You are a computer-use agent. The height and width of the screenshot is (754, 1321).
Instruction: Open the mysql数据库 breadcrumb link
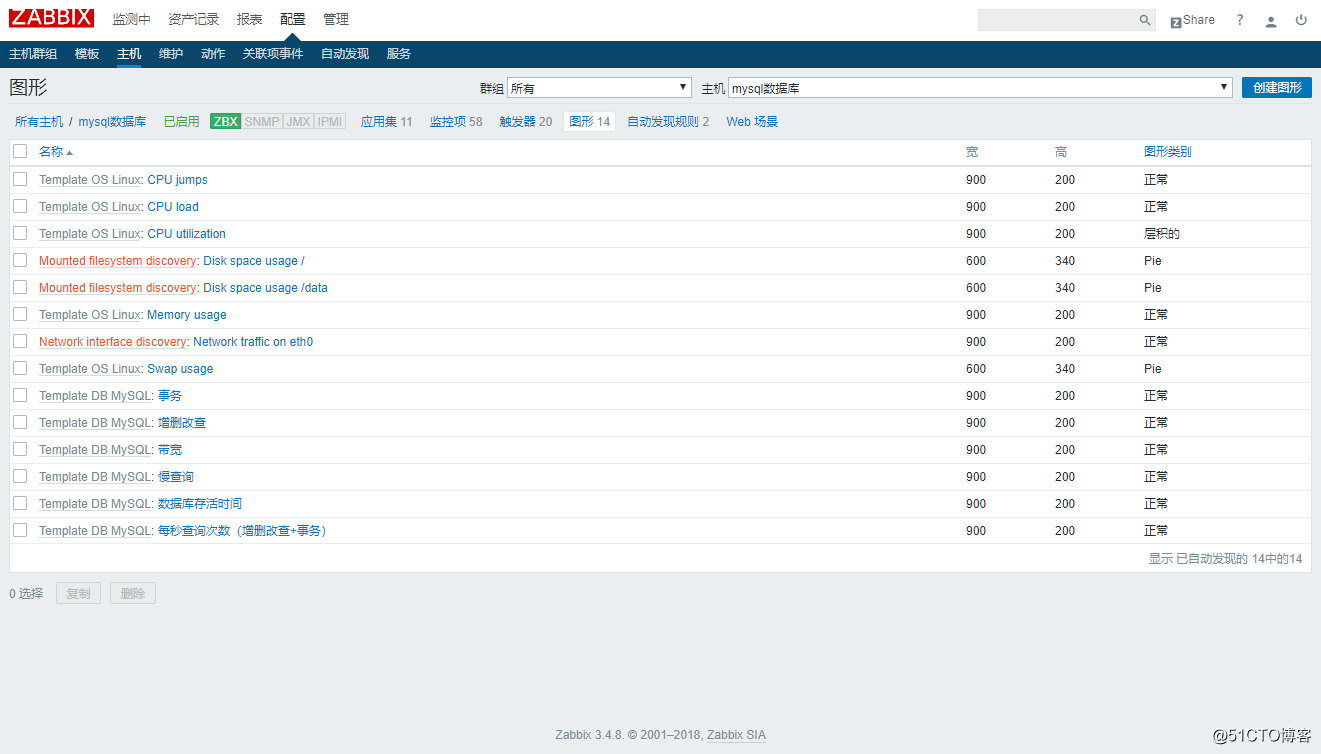112,121
